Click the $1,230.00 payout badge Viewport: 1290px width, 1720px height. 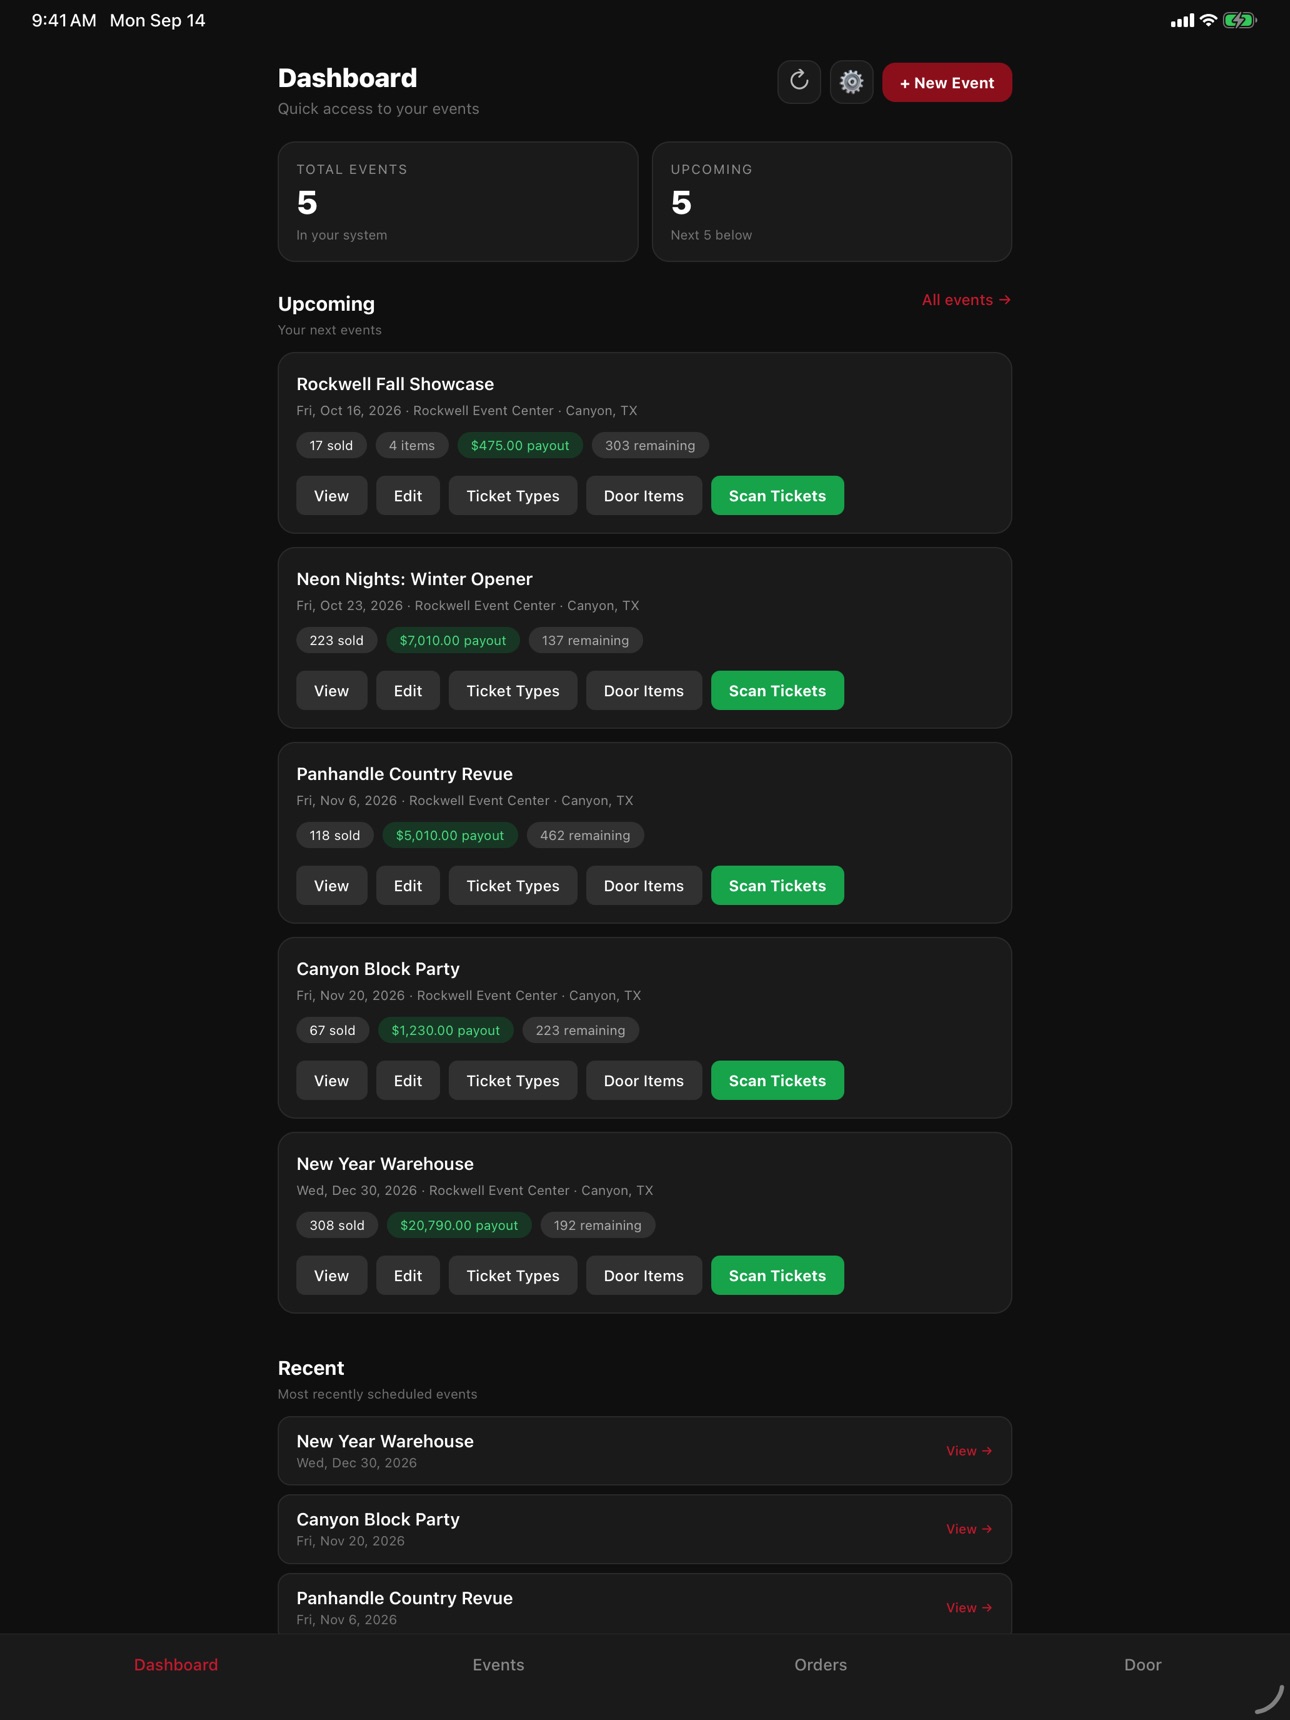[445, 1031]
